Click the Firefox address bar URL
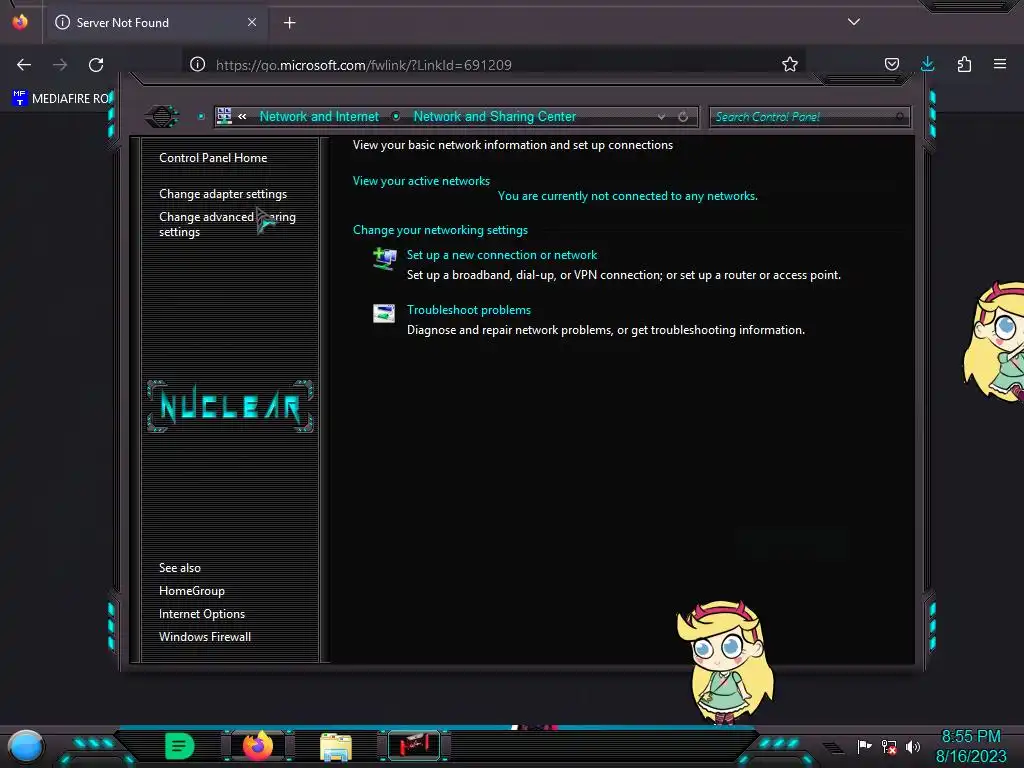This screenshot has width=1024, height=768. [x=364, y=65]
